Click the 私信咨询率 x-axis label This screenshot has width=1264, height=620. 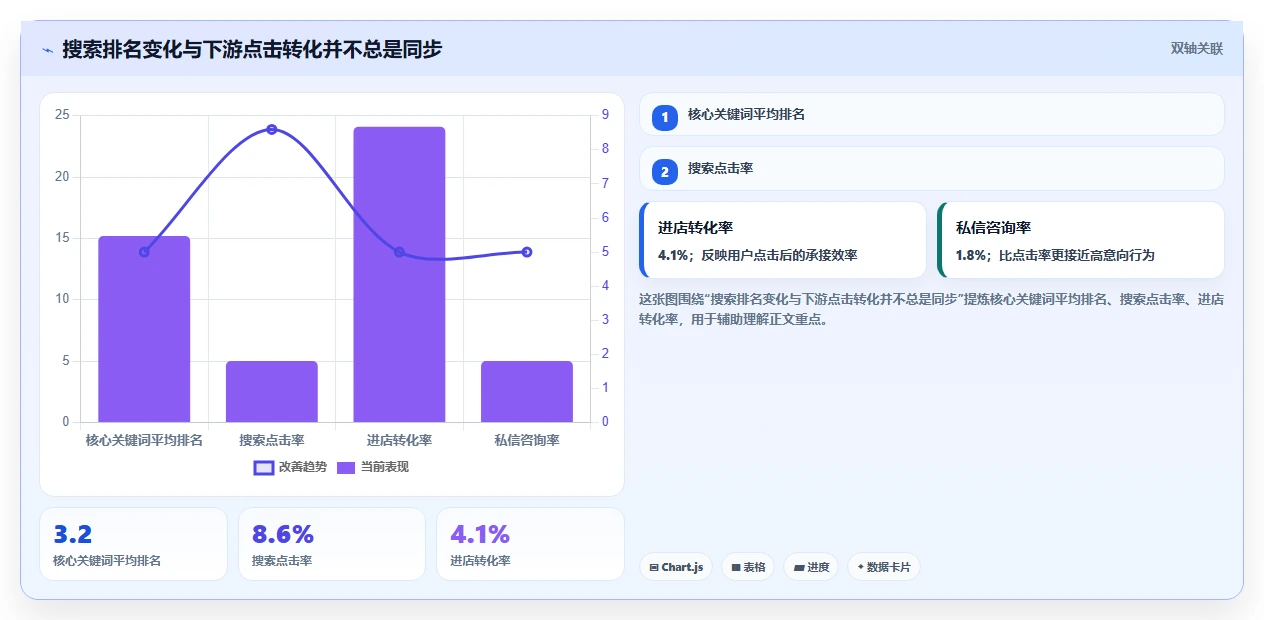(x=527, y=440)
